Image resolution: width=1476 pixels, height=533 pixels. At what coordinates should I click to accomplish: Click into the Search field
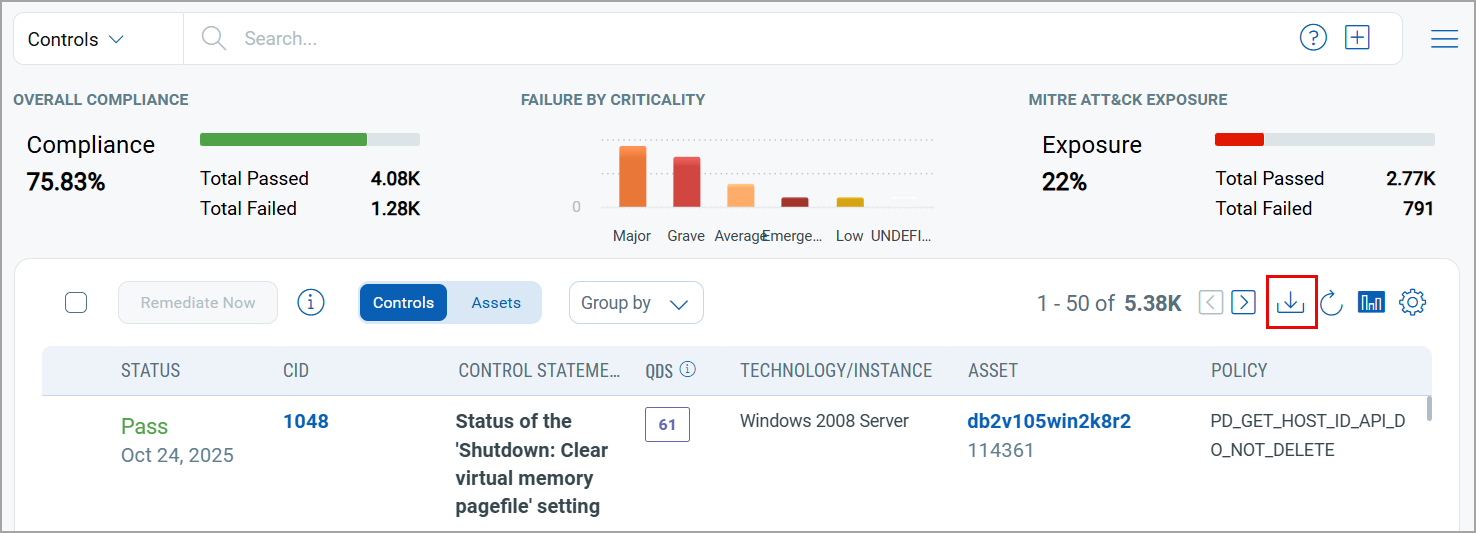click(x=700, y=39)
